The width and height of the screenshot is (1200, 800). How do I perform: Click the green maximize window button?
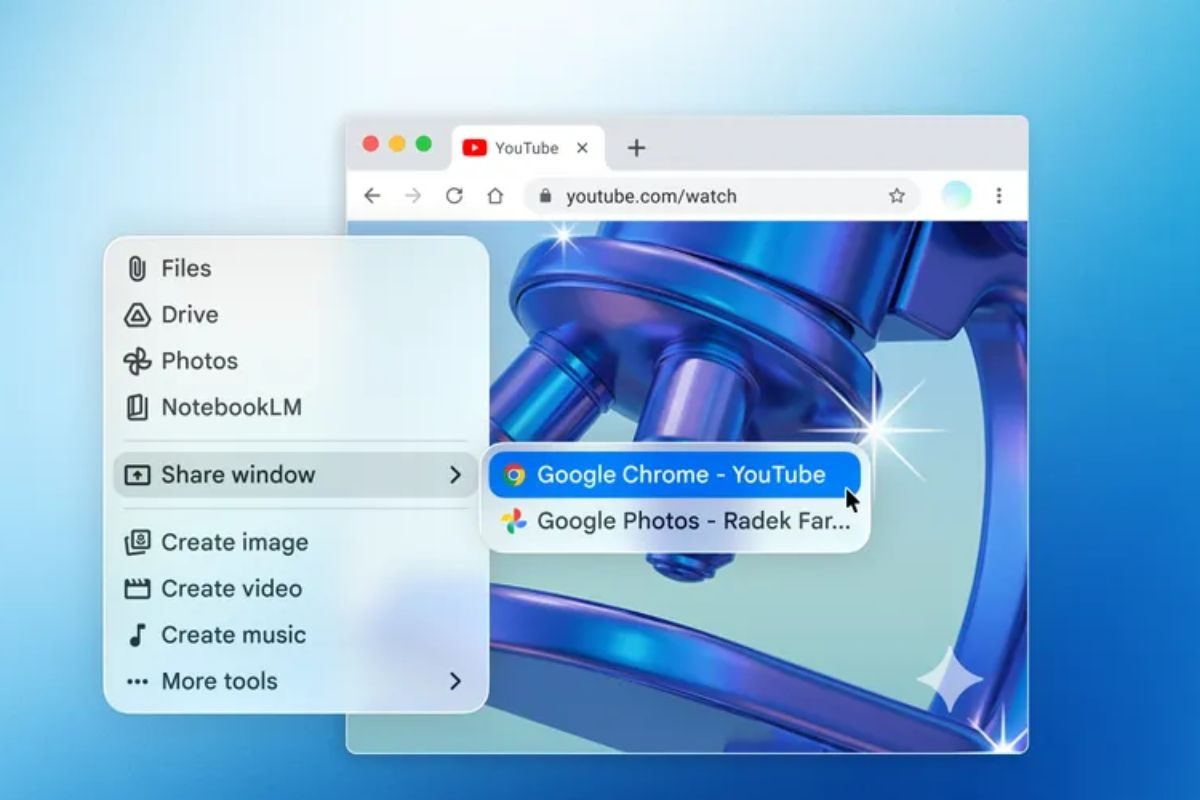click(x=424, y=144)
